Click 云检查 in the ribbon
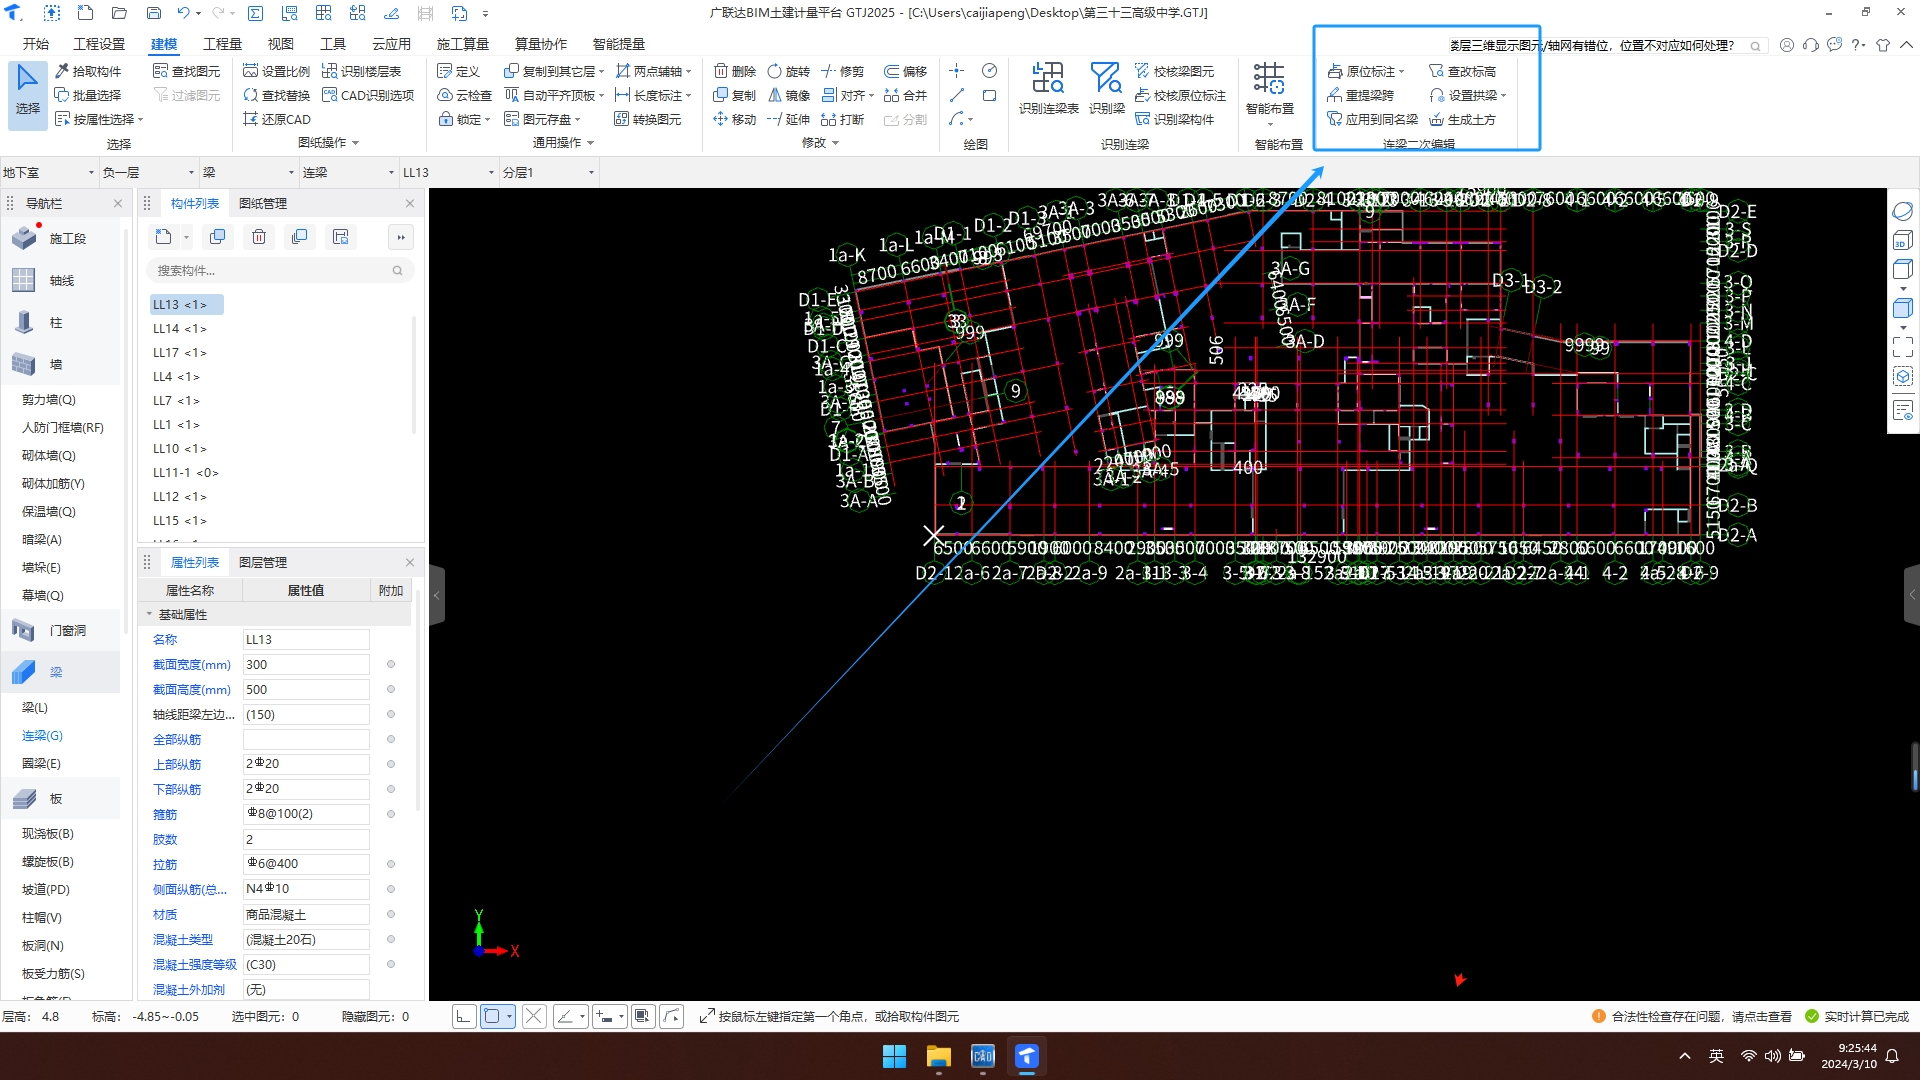This screenshot has height=1080, width=1920. [x=465, y=95]
